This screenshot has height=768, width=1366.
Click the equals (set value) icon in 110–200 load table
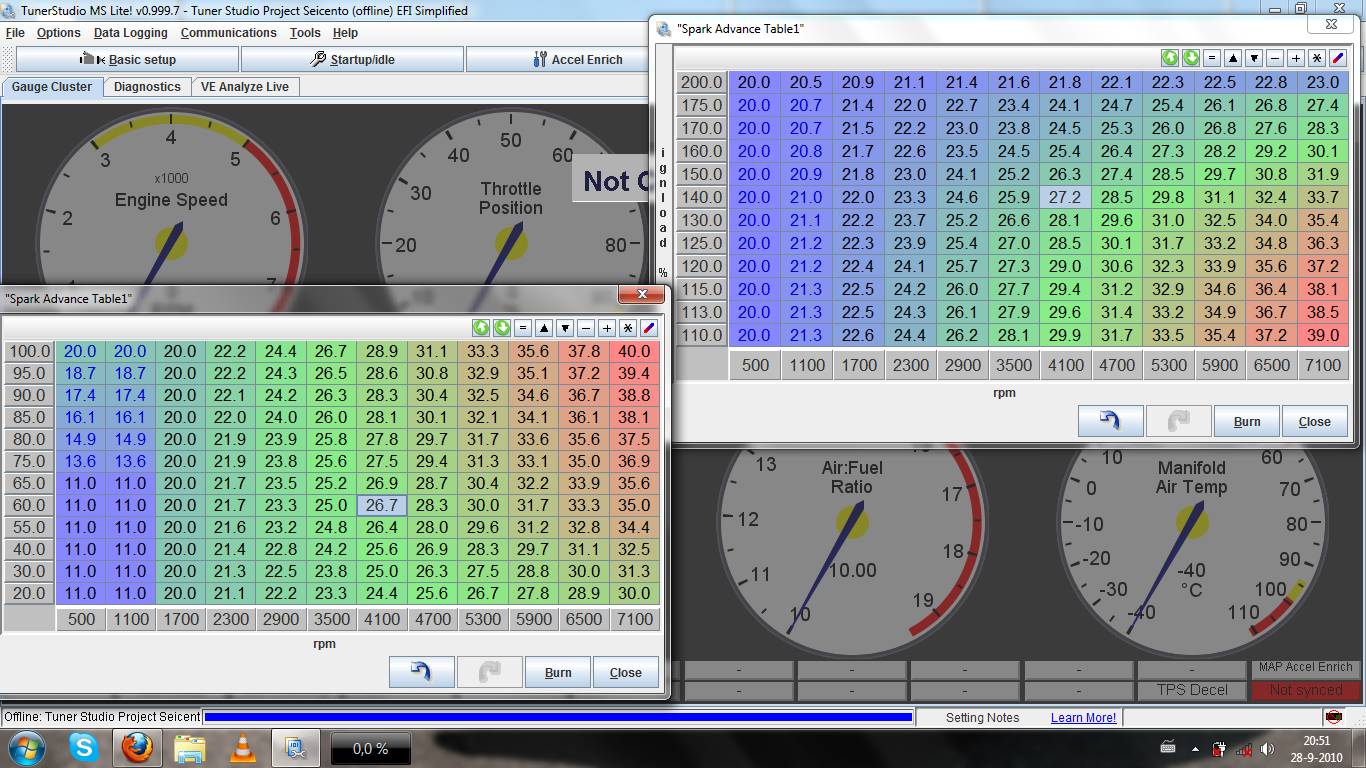tap(1211, 58)
